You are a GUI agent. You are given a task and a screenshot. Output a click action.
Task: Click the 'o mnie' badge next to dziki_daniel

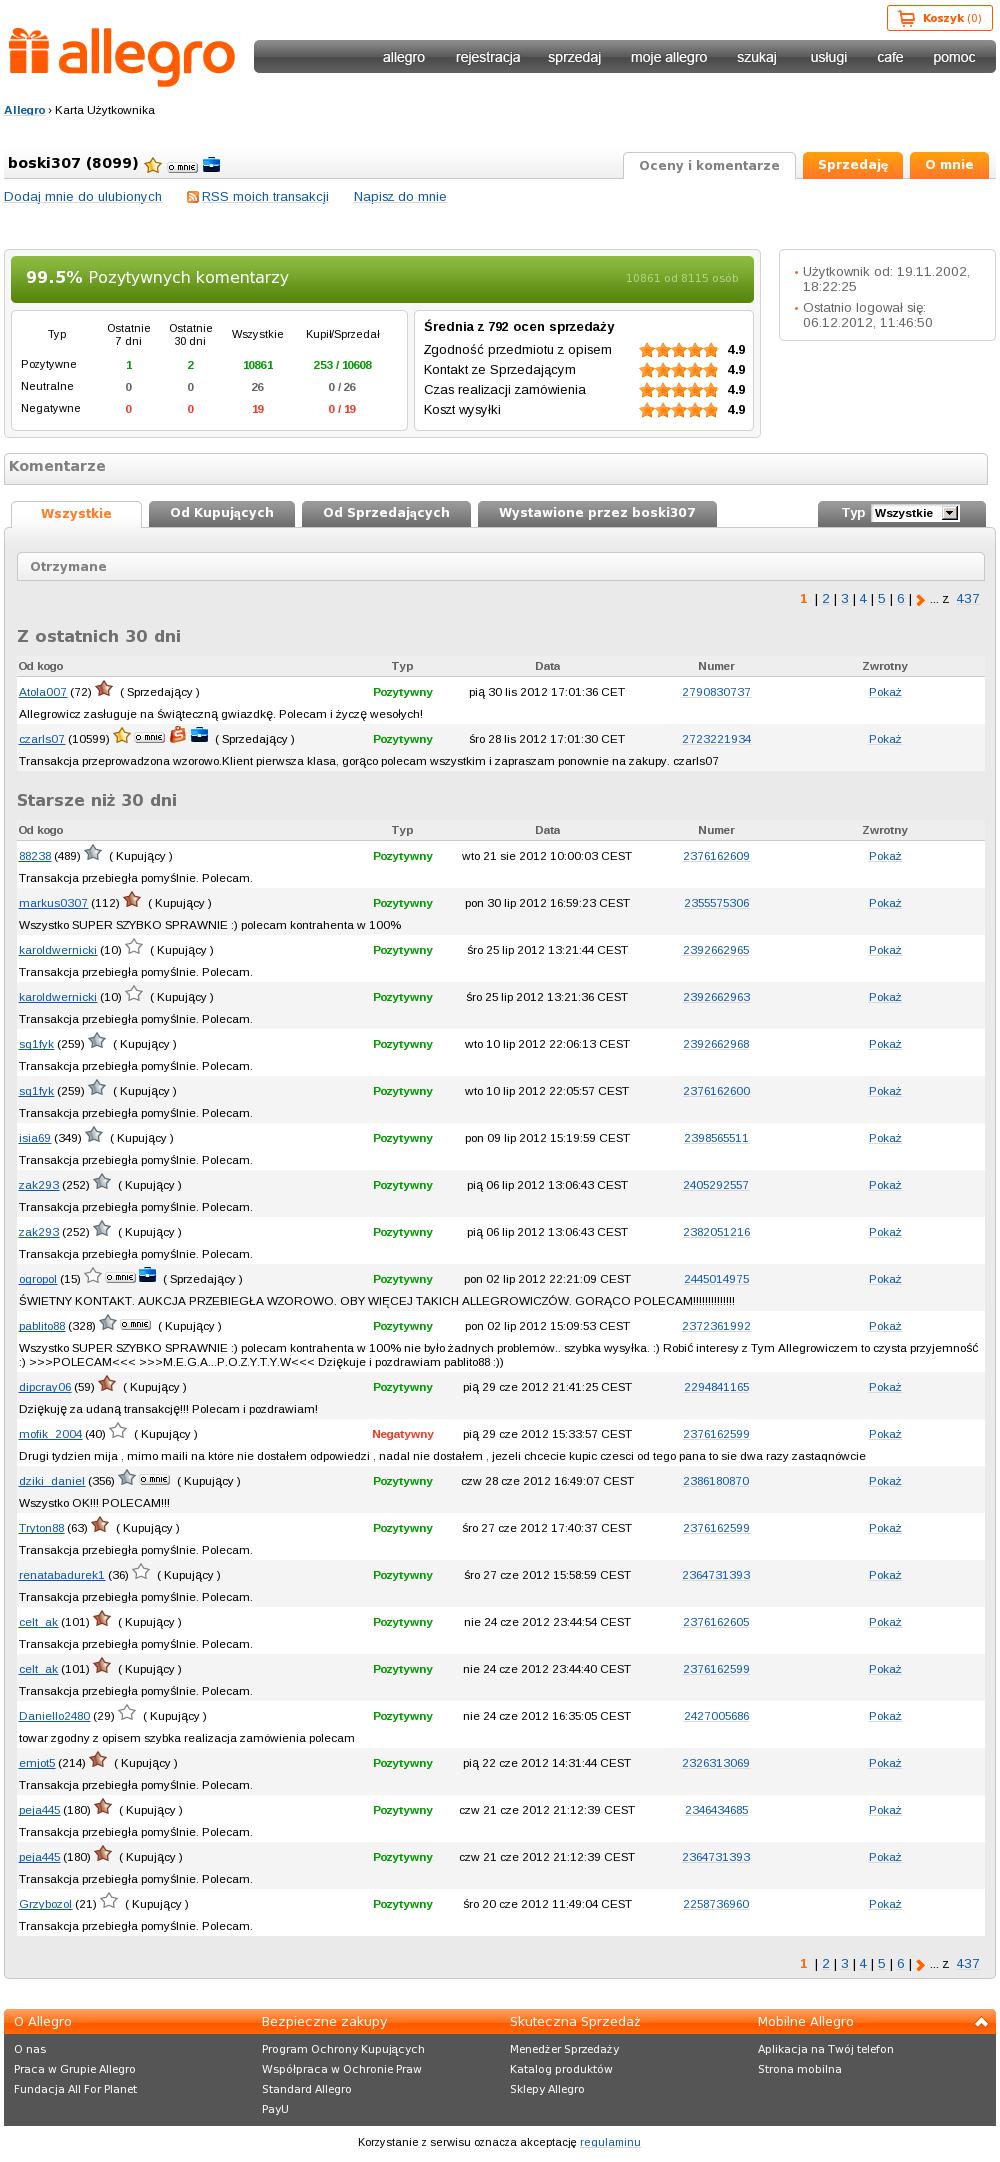[154, 1480]
